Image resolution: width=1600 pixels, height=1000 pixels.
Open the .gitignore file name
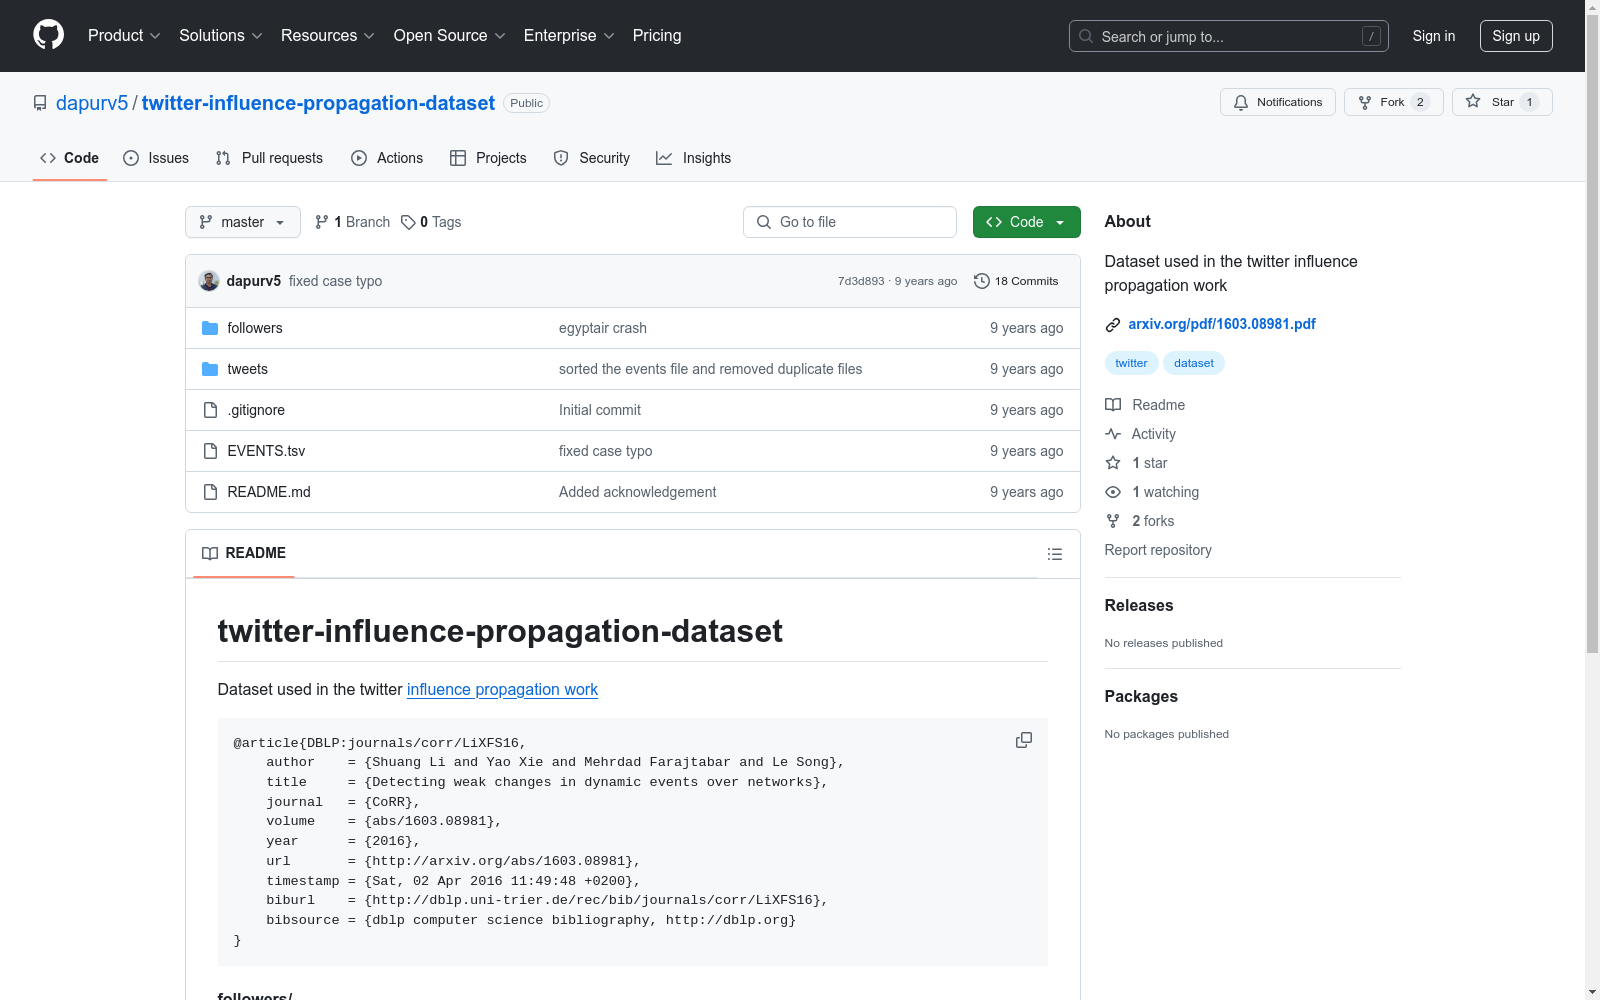click(256, 410)
